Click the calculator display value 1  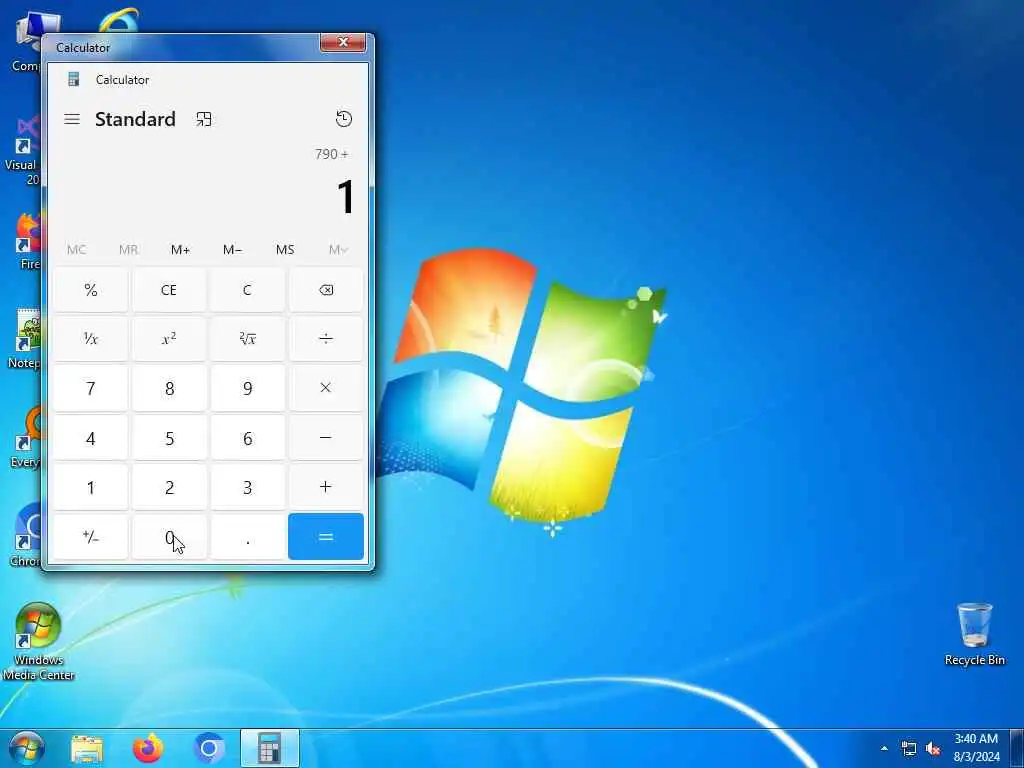(x=345, y=197)
